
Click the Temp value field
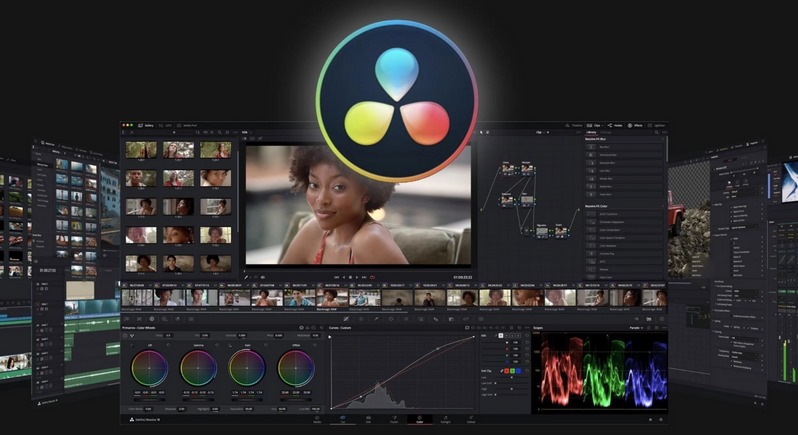[x=168, y=335]
